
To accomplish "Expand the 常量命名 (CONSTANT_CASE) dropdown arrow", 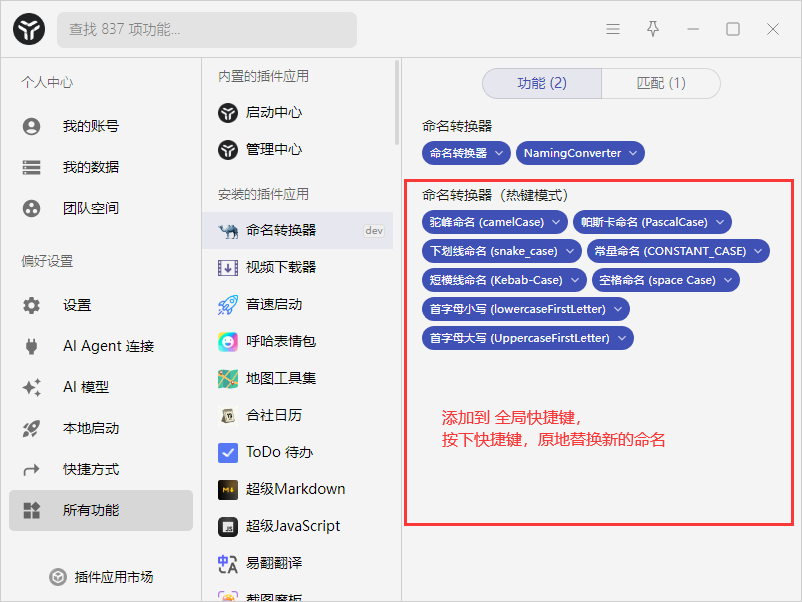I will (x=758, y=251).
